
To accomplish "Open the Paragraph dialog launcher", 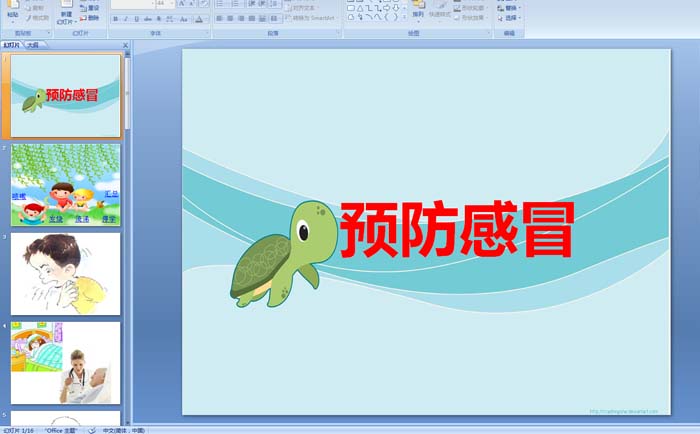I will point(338,33).
